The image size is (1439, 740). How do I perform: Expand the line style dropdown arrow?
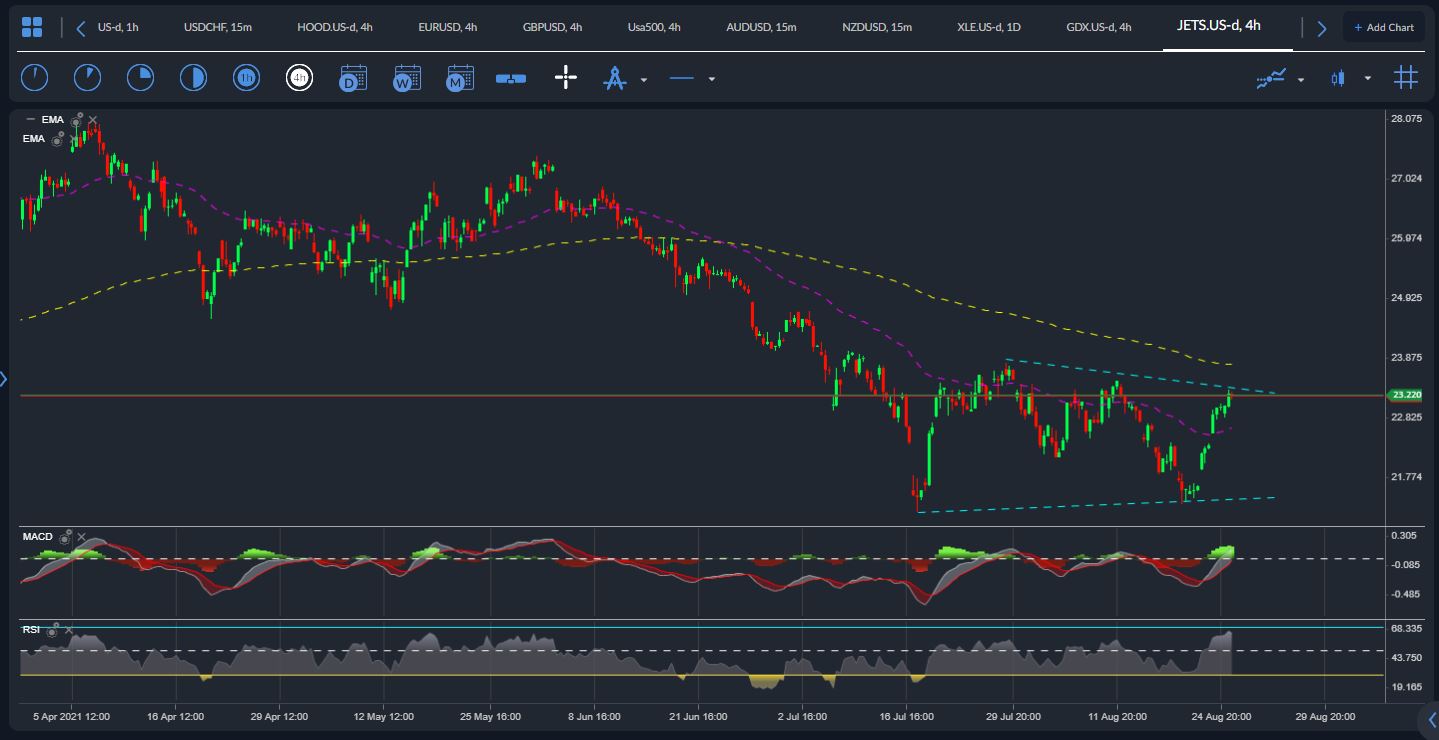click(711, 79)
